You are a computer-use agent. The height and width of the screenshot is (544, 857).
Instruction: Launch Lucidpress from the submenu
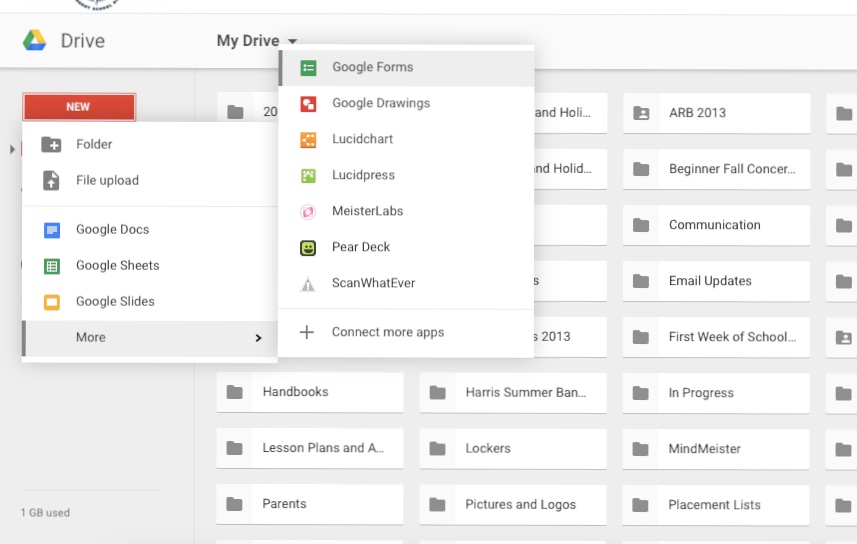pos(406,176)
